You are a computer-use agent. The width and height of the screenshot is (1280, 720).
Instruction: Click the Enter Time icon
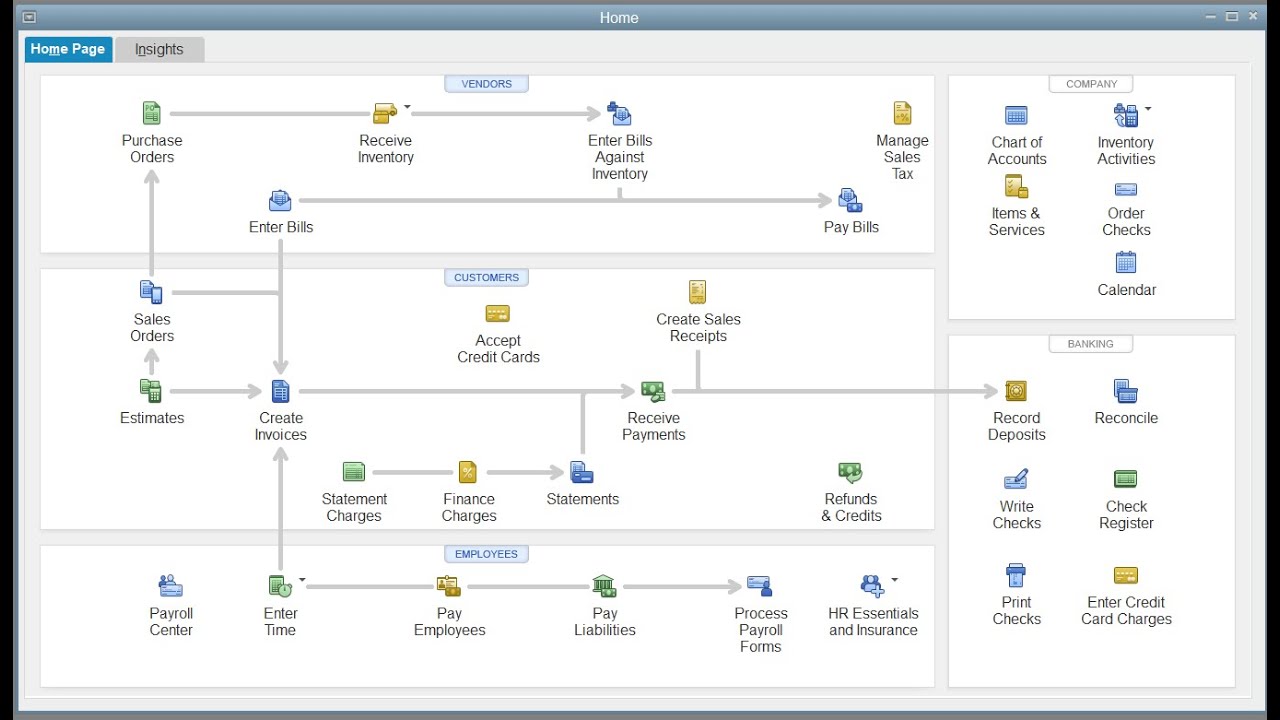point(280,586)
